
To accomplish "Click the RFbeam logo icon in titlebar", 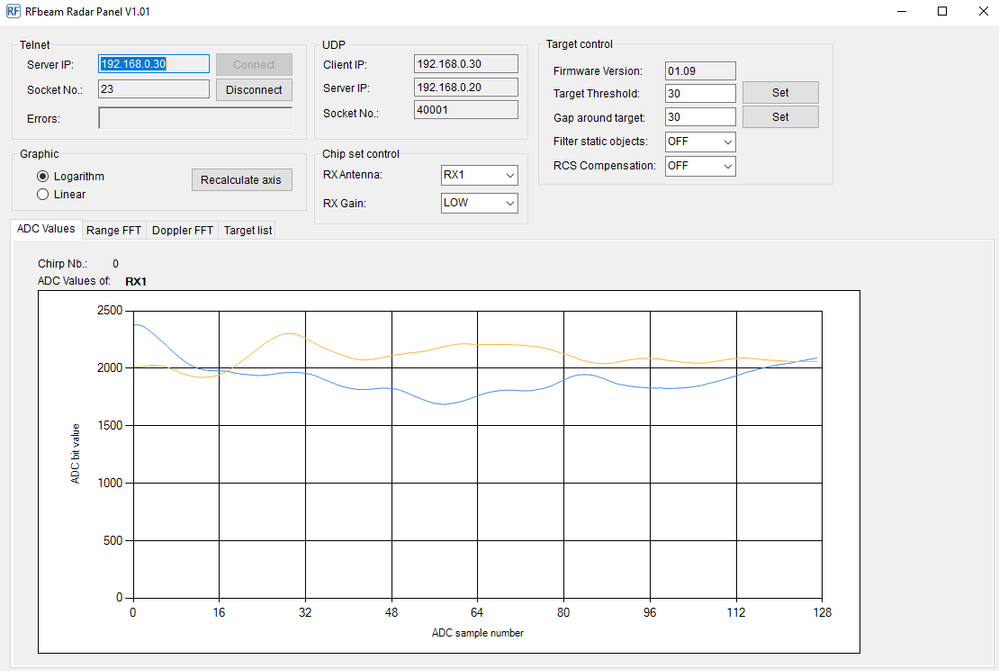I will [14, 11].
